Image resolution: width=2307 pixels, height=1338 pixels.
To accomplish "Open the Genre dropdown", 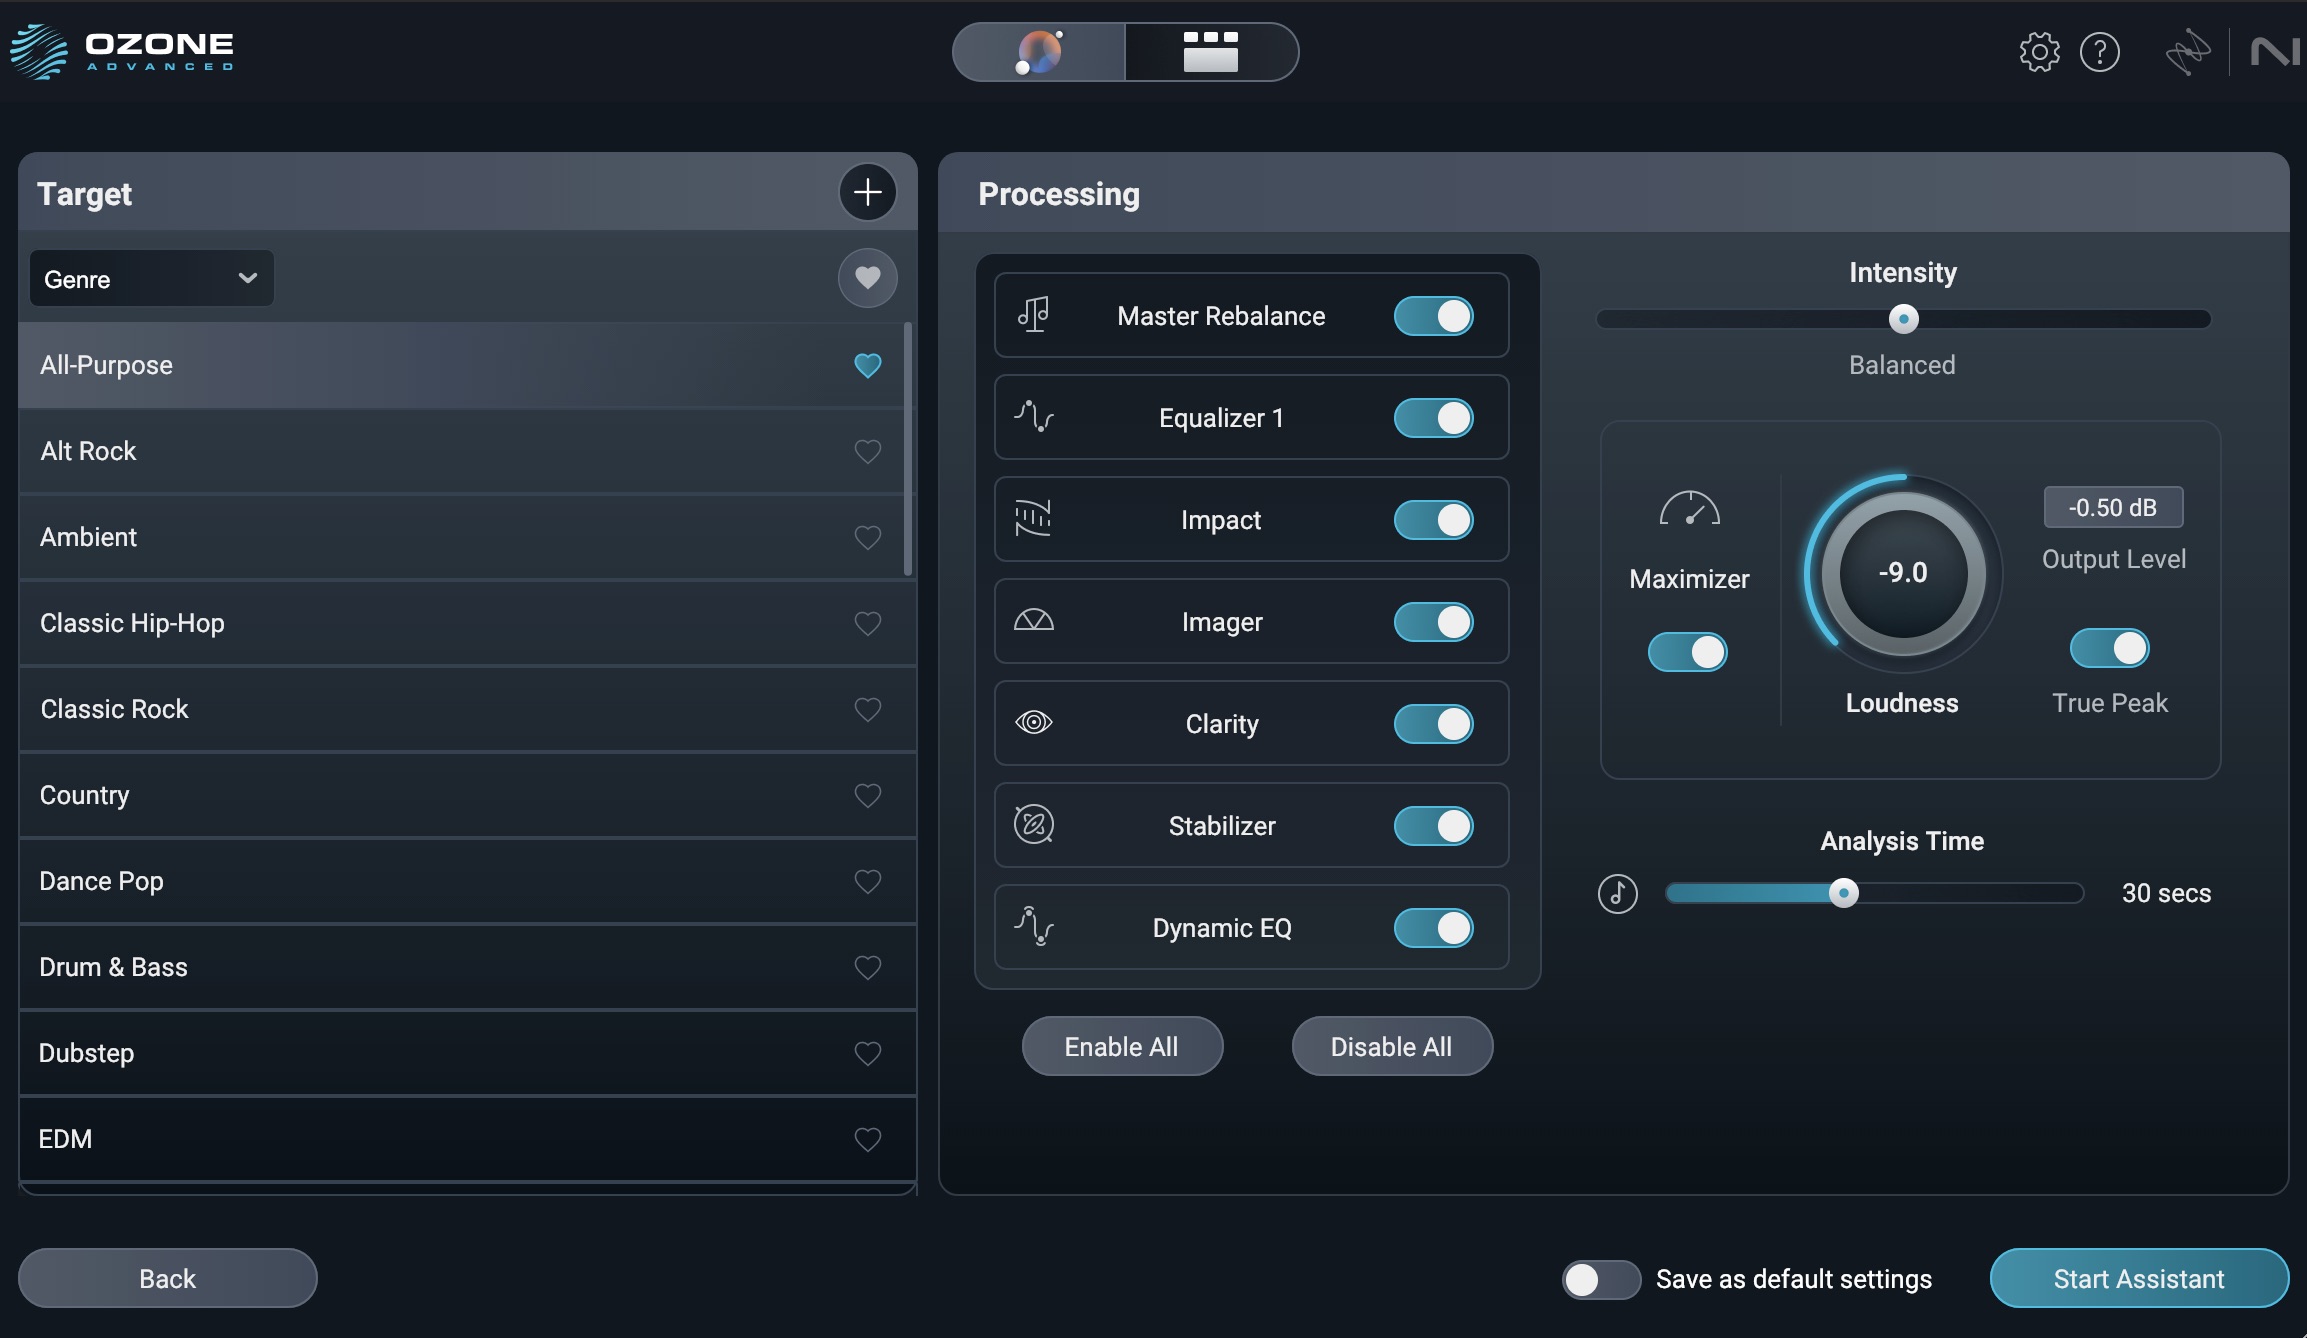I will tap(151, 279).
